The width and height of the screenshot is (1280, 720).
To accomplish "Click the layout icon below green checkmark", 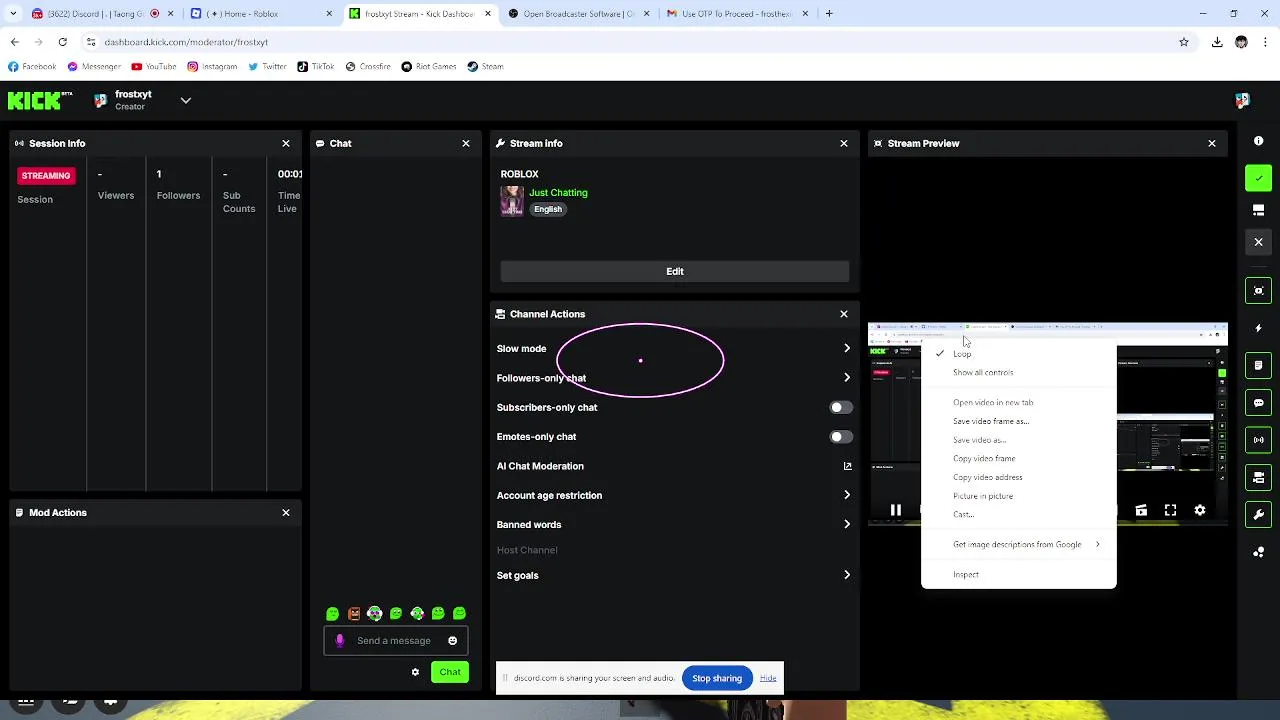I will pos(1258,210).
